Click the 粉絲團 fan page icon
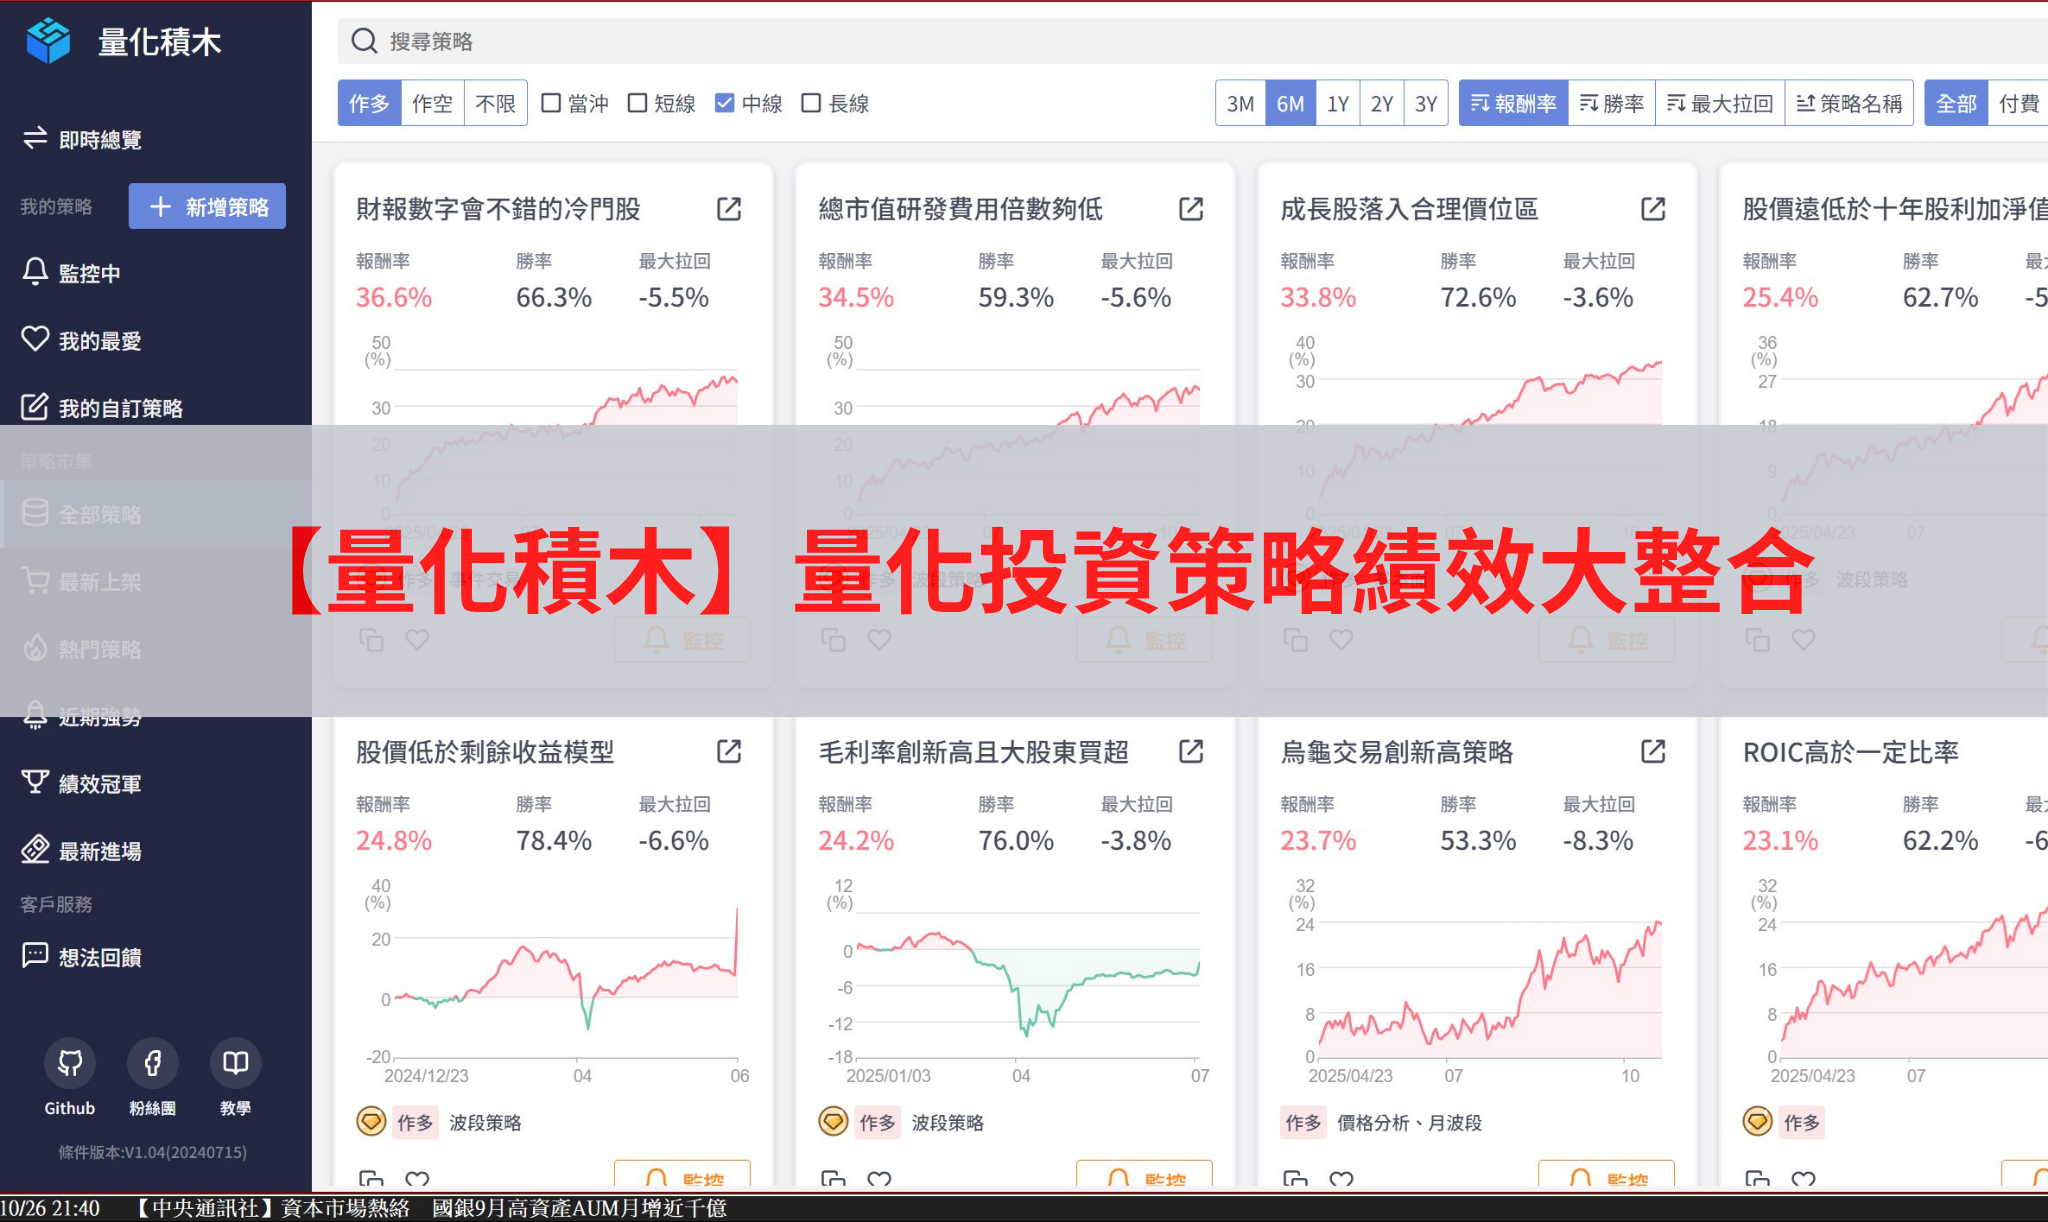This screenshot has width=2048, height=1222. click(x=152, y=1063)
